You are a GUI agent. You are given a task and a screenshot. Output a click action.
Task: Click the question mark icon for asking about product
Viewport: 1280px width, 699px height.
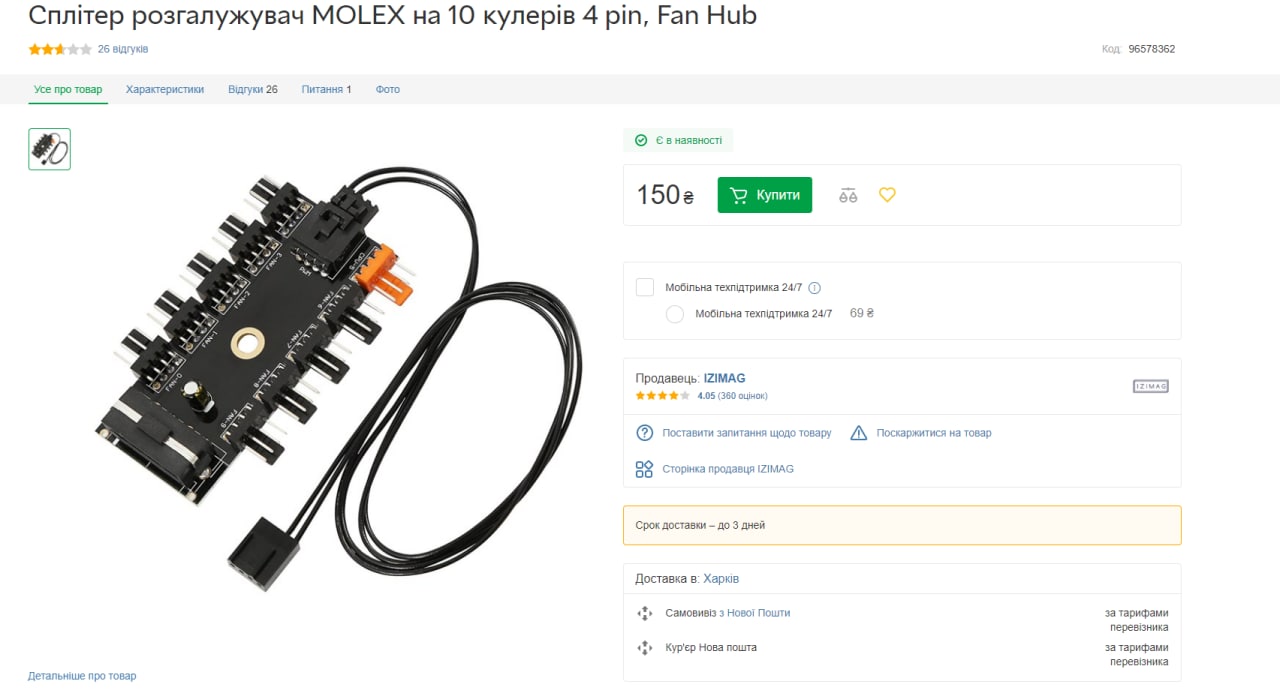click(x=645, y=433)
